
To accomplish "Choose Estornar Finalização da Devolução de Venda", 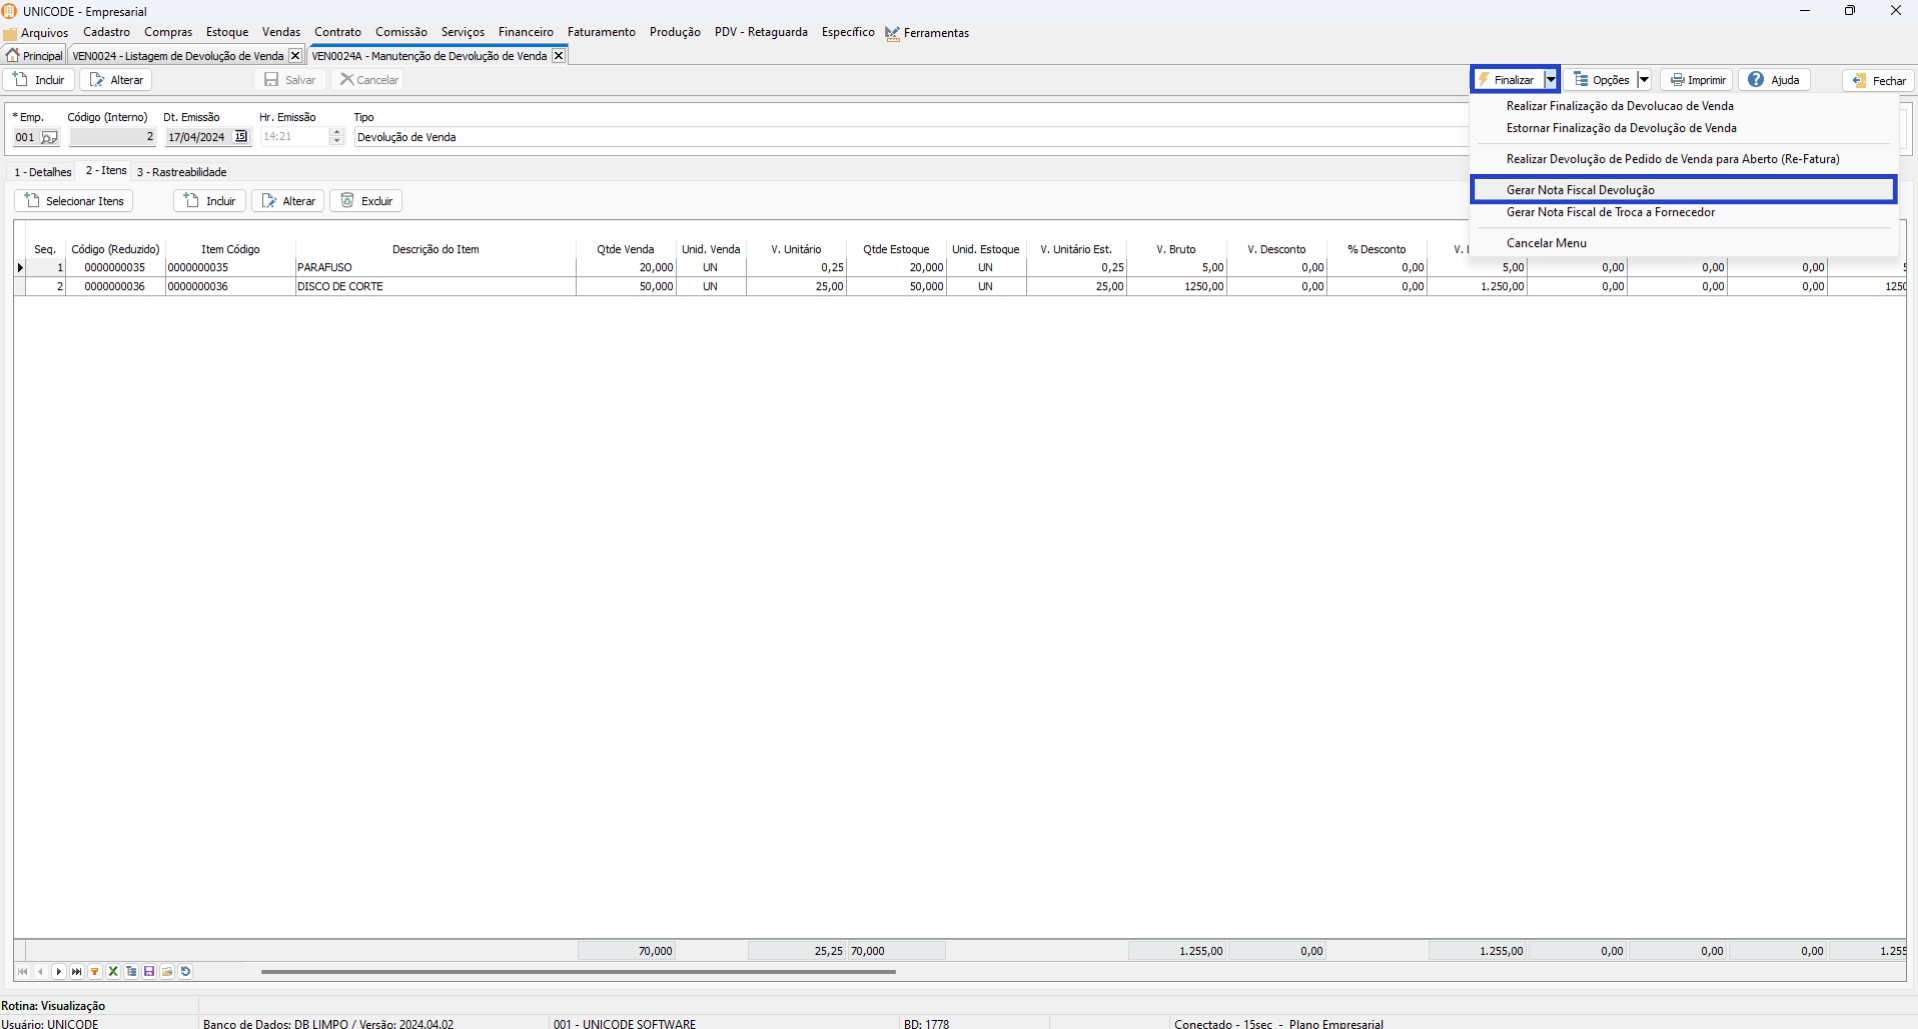I will tap(1621, 128).
